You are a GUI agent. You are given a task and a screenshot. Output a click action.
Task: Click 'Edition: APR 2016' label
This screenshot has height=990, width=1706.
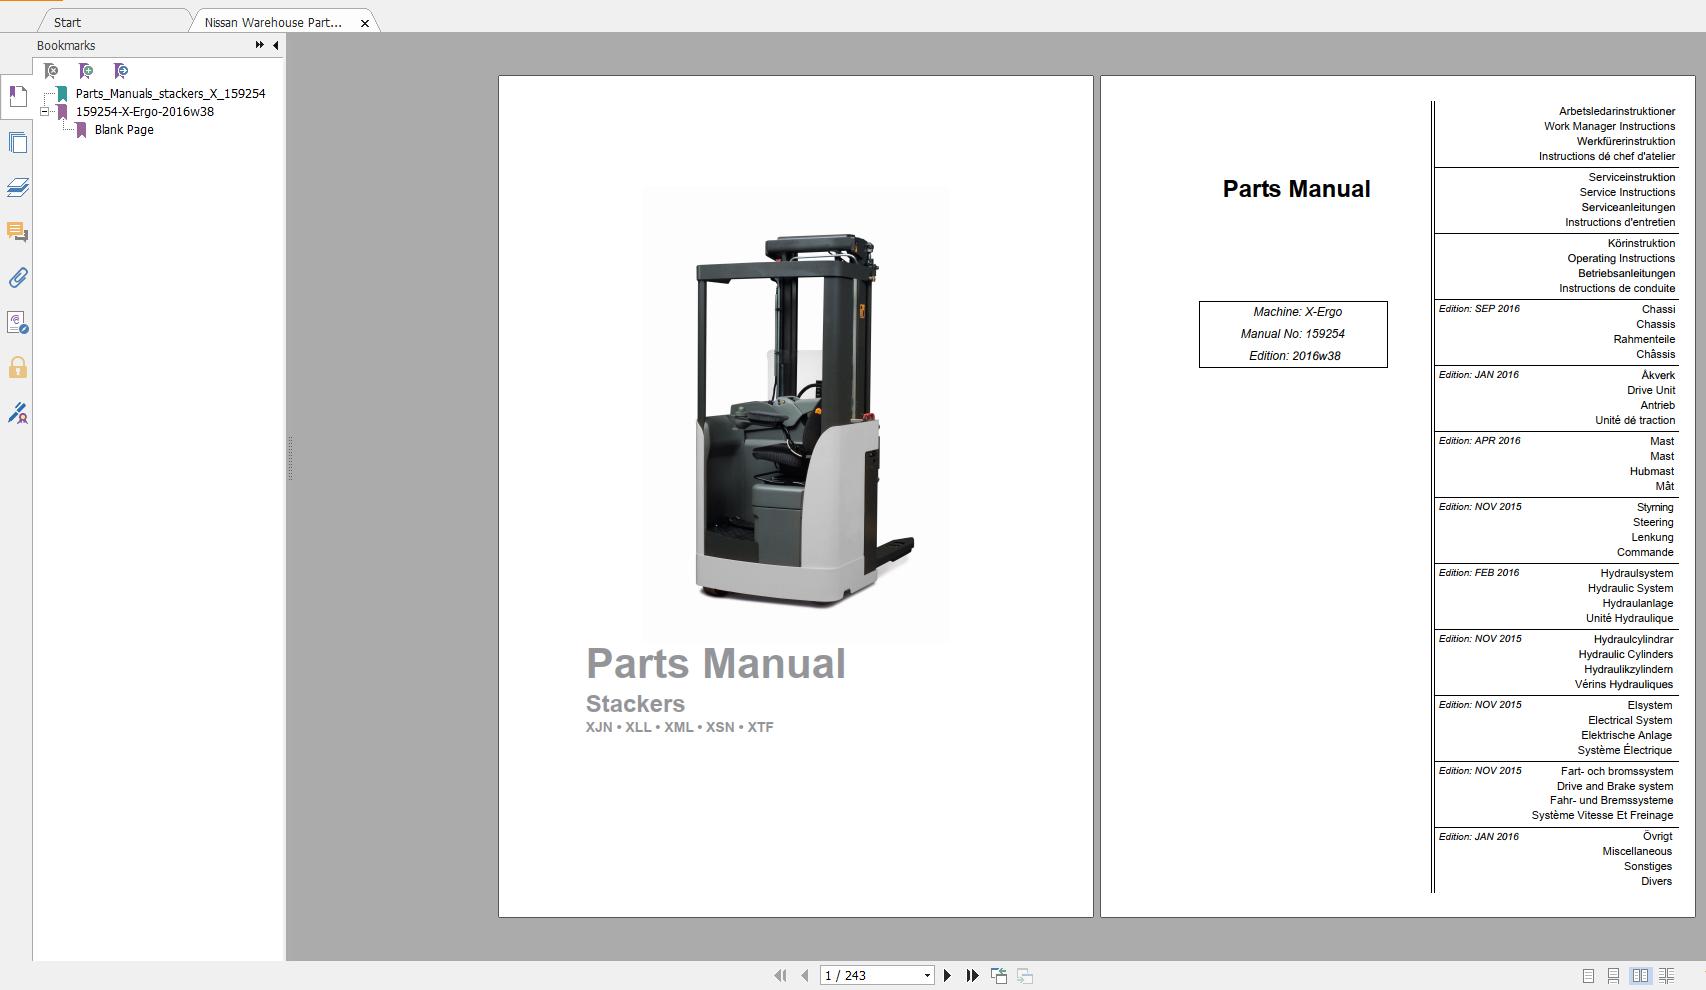coord(1479,441)
